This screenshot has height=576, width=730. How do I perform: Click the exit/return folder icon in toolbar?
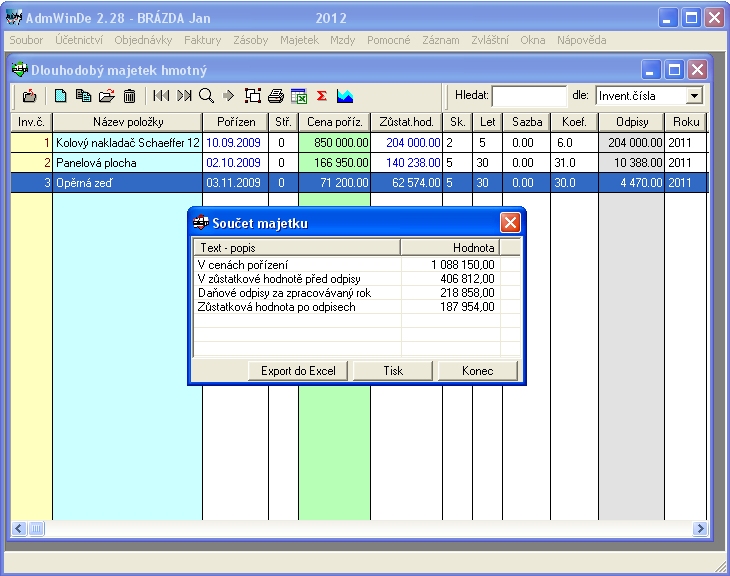[29, 96]
